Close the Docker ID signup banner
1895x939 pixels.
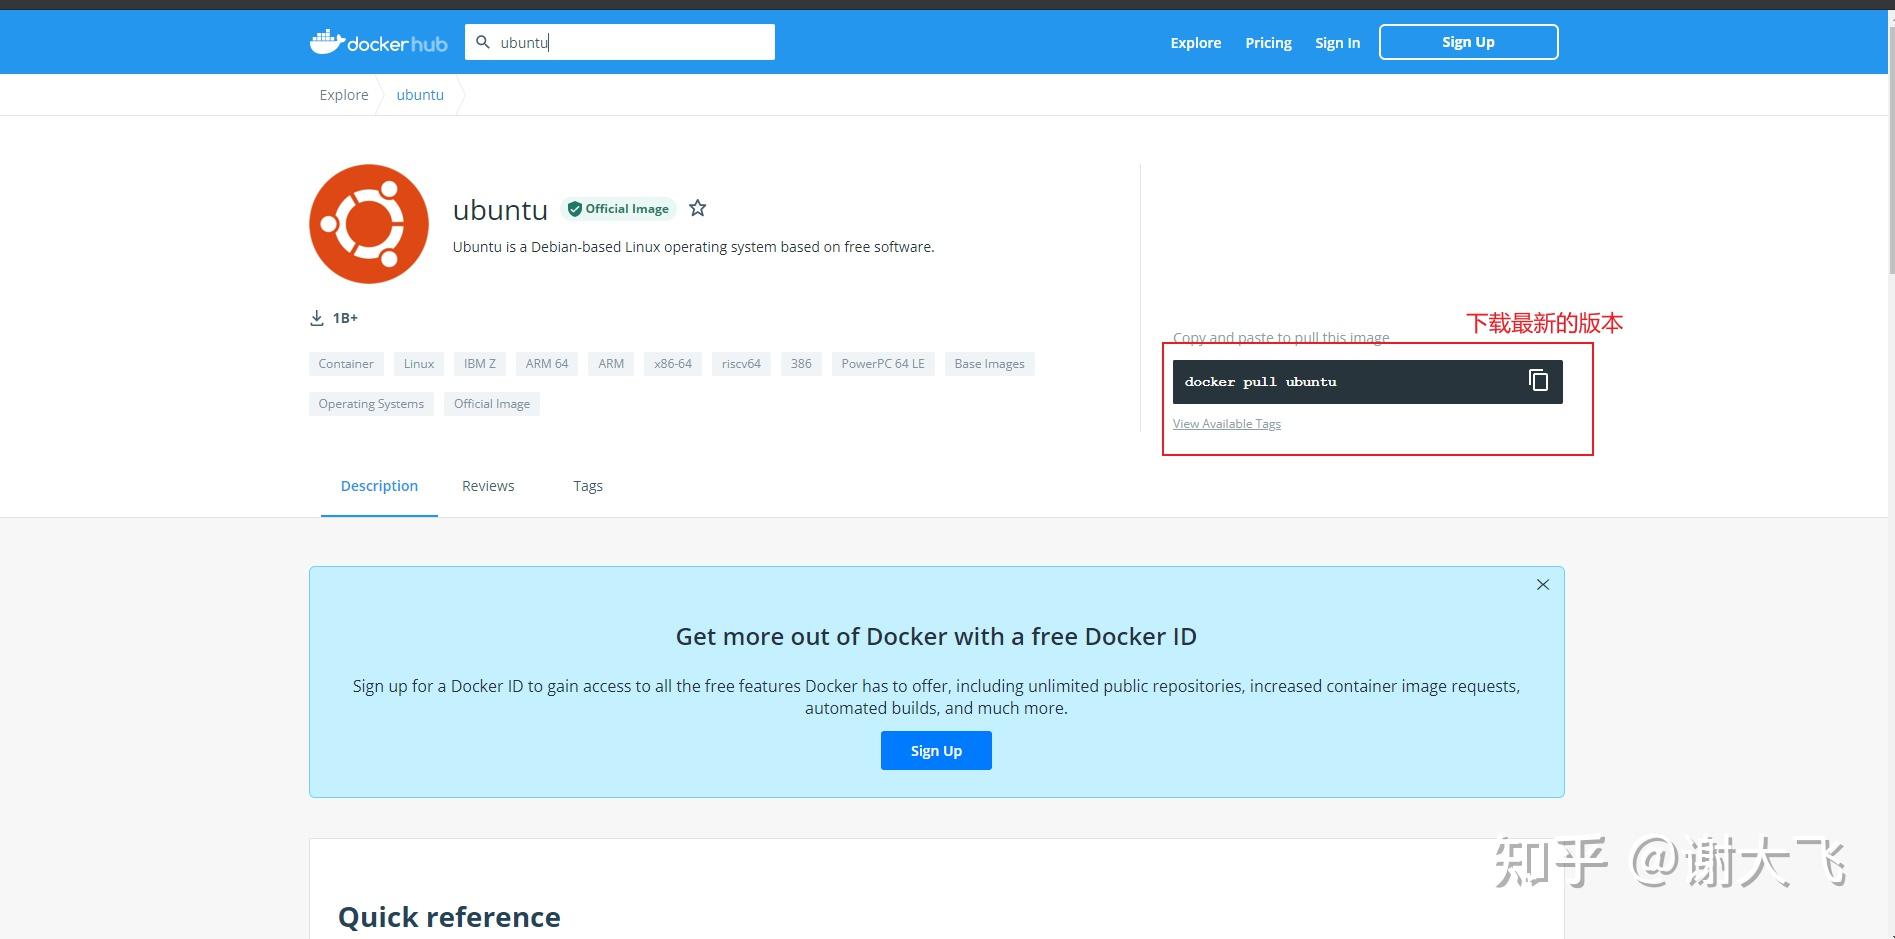pyautogui.click(x=1543, y=585)
